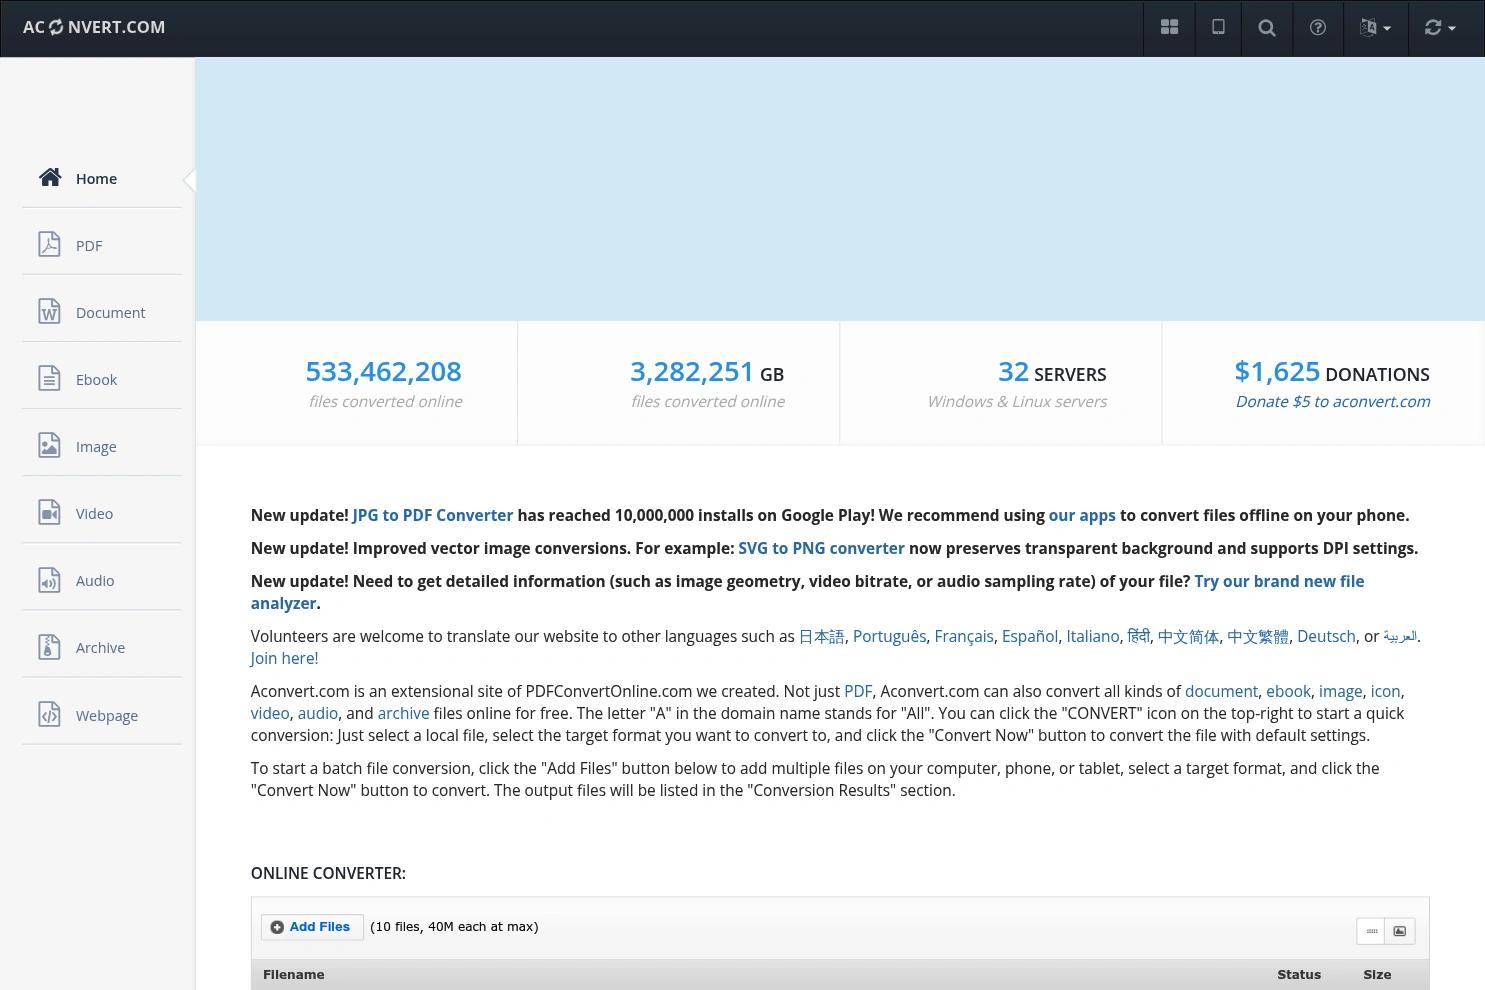The image size is (1485, 990).
Task: Click the Add Files button
Action: point(312,927)
